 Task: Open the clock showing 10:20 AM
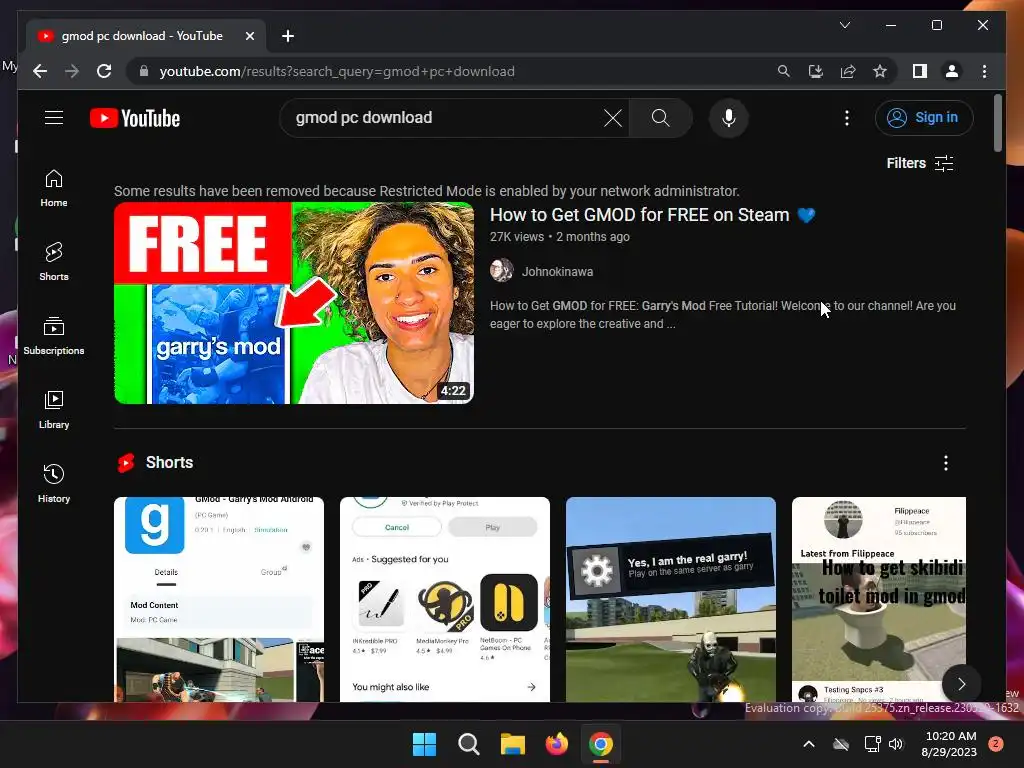(x=949, y=744)
